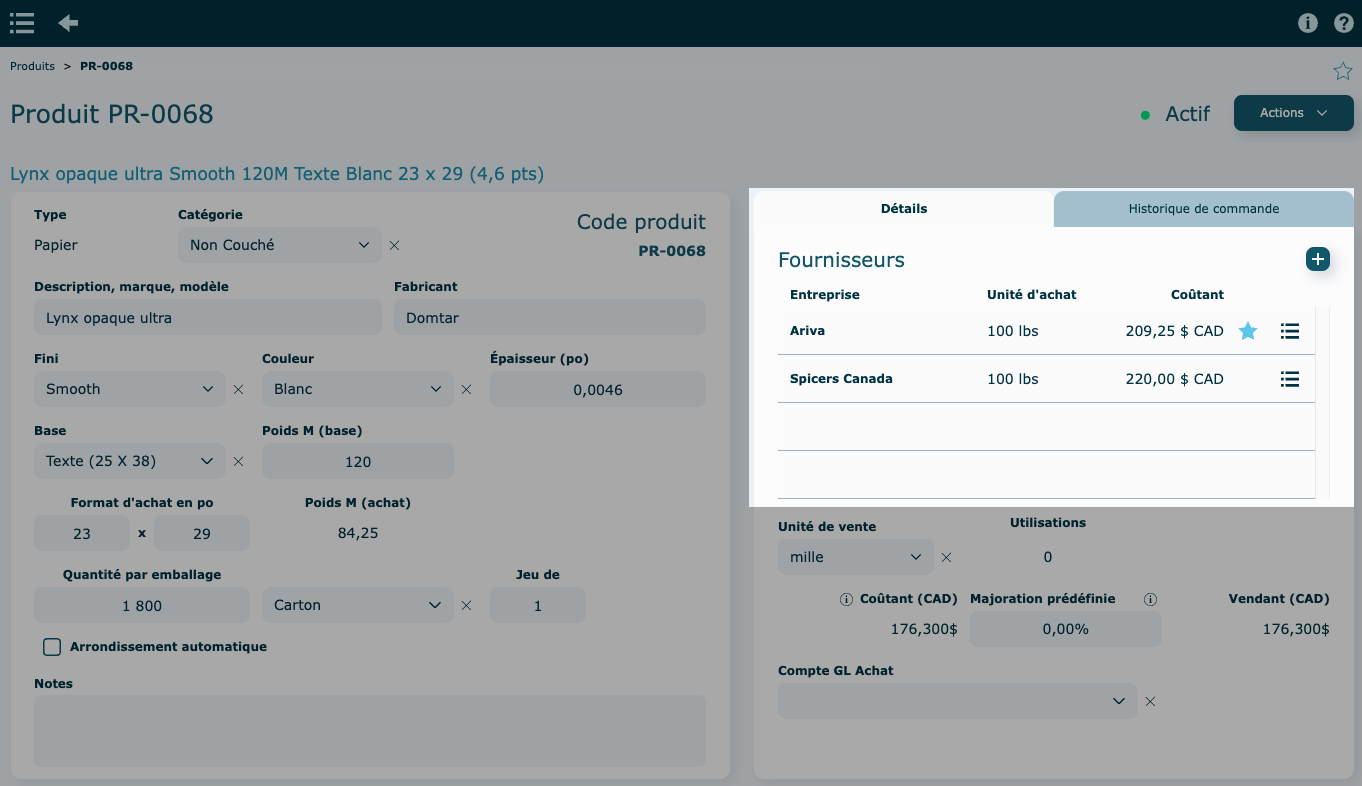Expand the Catégorie dropdown Non Couché

click(279, 245)
